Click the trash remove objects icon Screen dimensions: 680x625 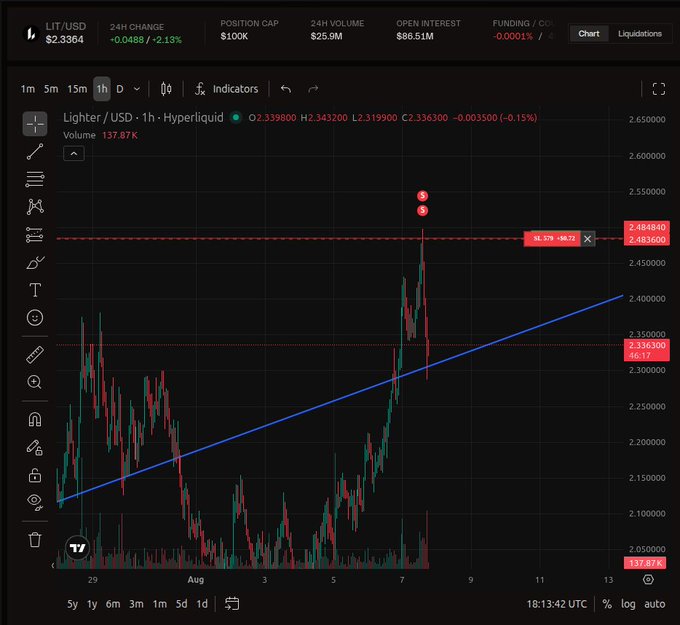click(x=35, y=540)
